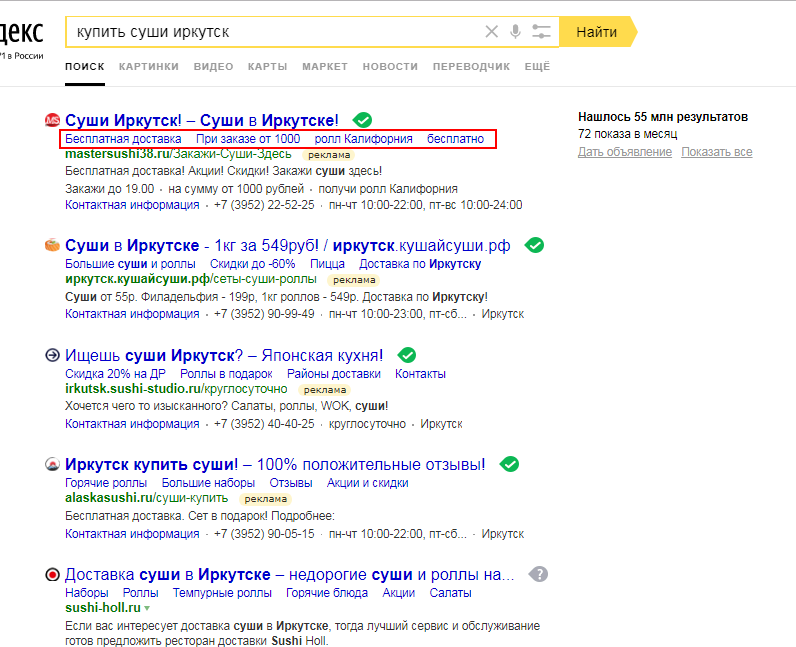Click the ролл Калифорния sitelink
Viewport: 796px width, 647px height.
coord(363,139)
